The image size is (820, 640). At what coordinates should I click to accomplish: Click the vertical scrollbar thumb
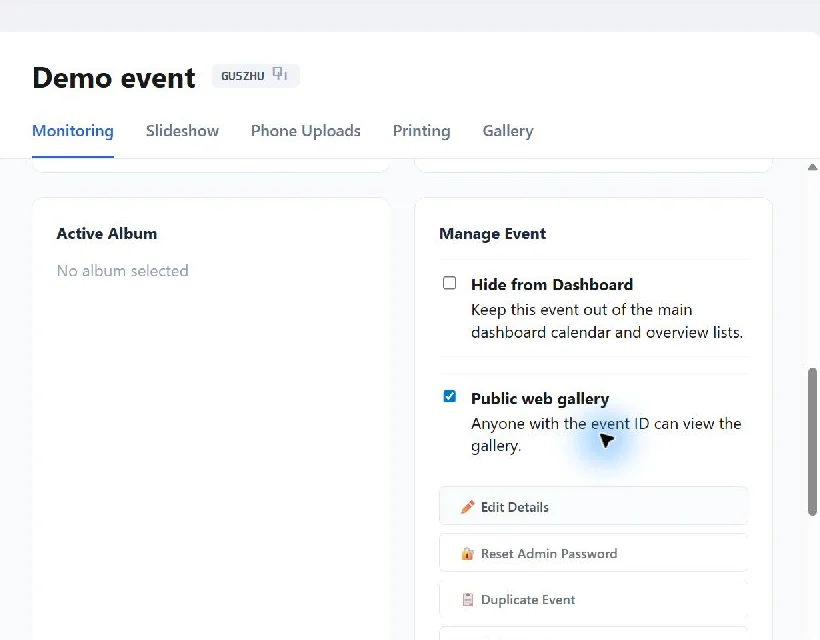pos(812,442)
